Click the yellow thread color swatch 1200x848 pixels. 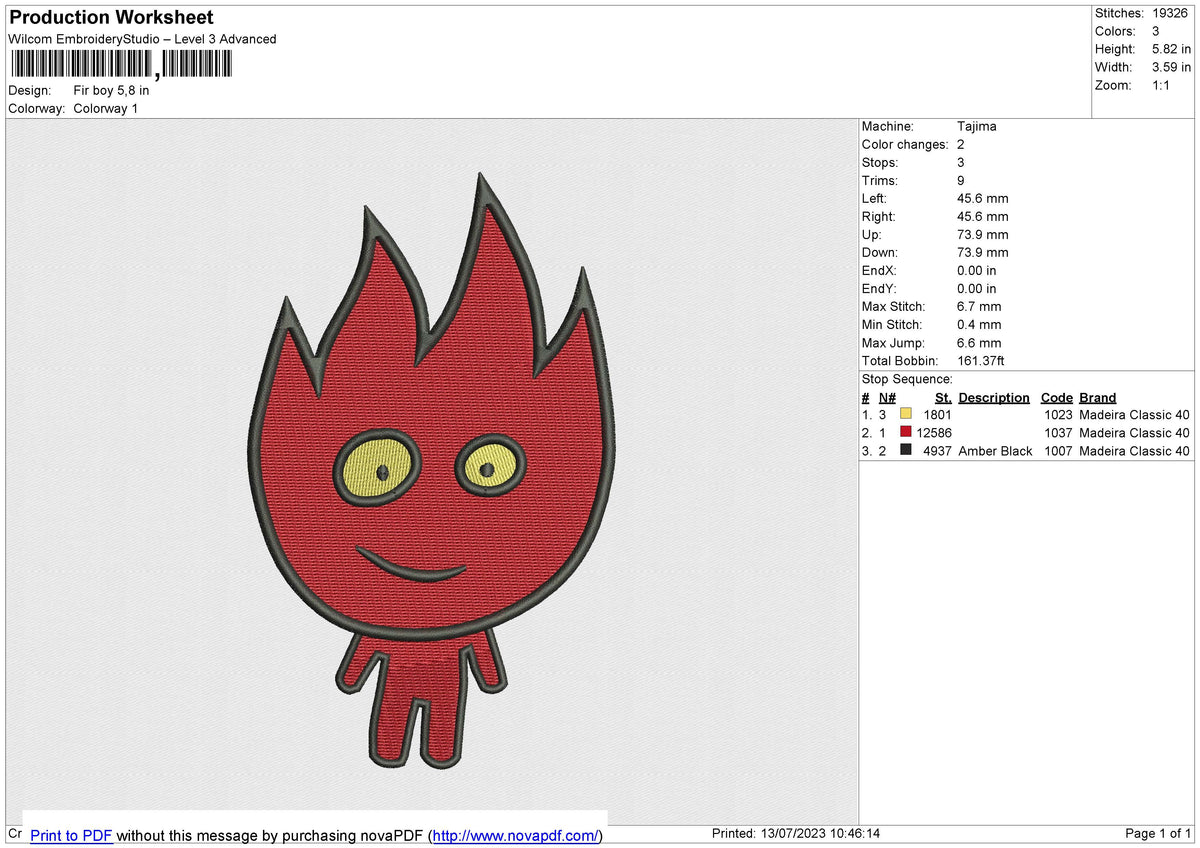[906, 414]
